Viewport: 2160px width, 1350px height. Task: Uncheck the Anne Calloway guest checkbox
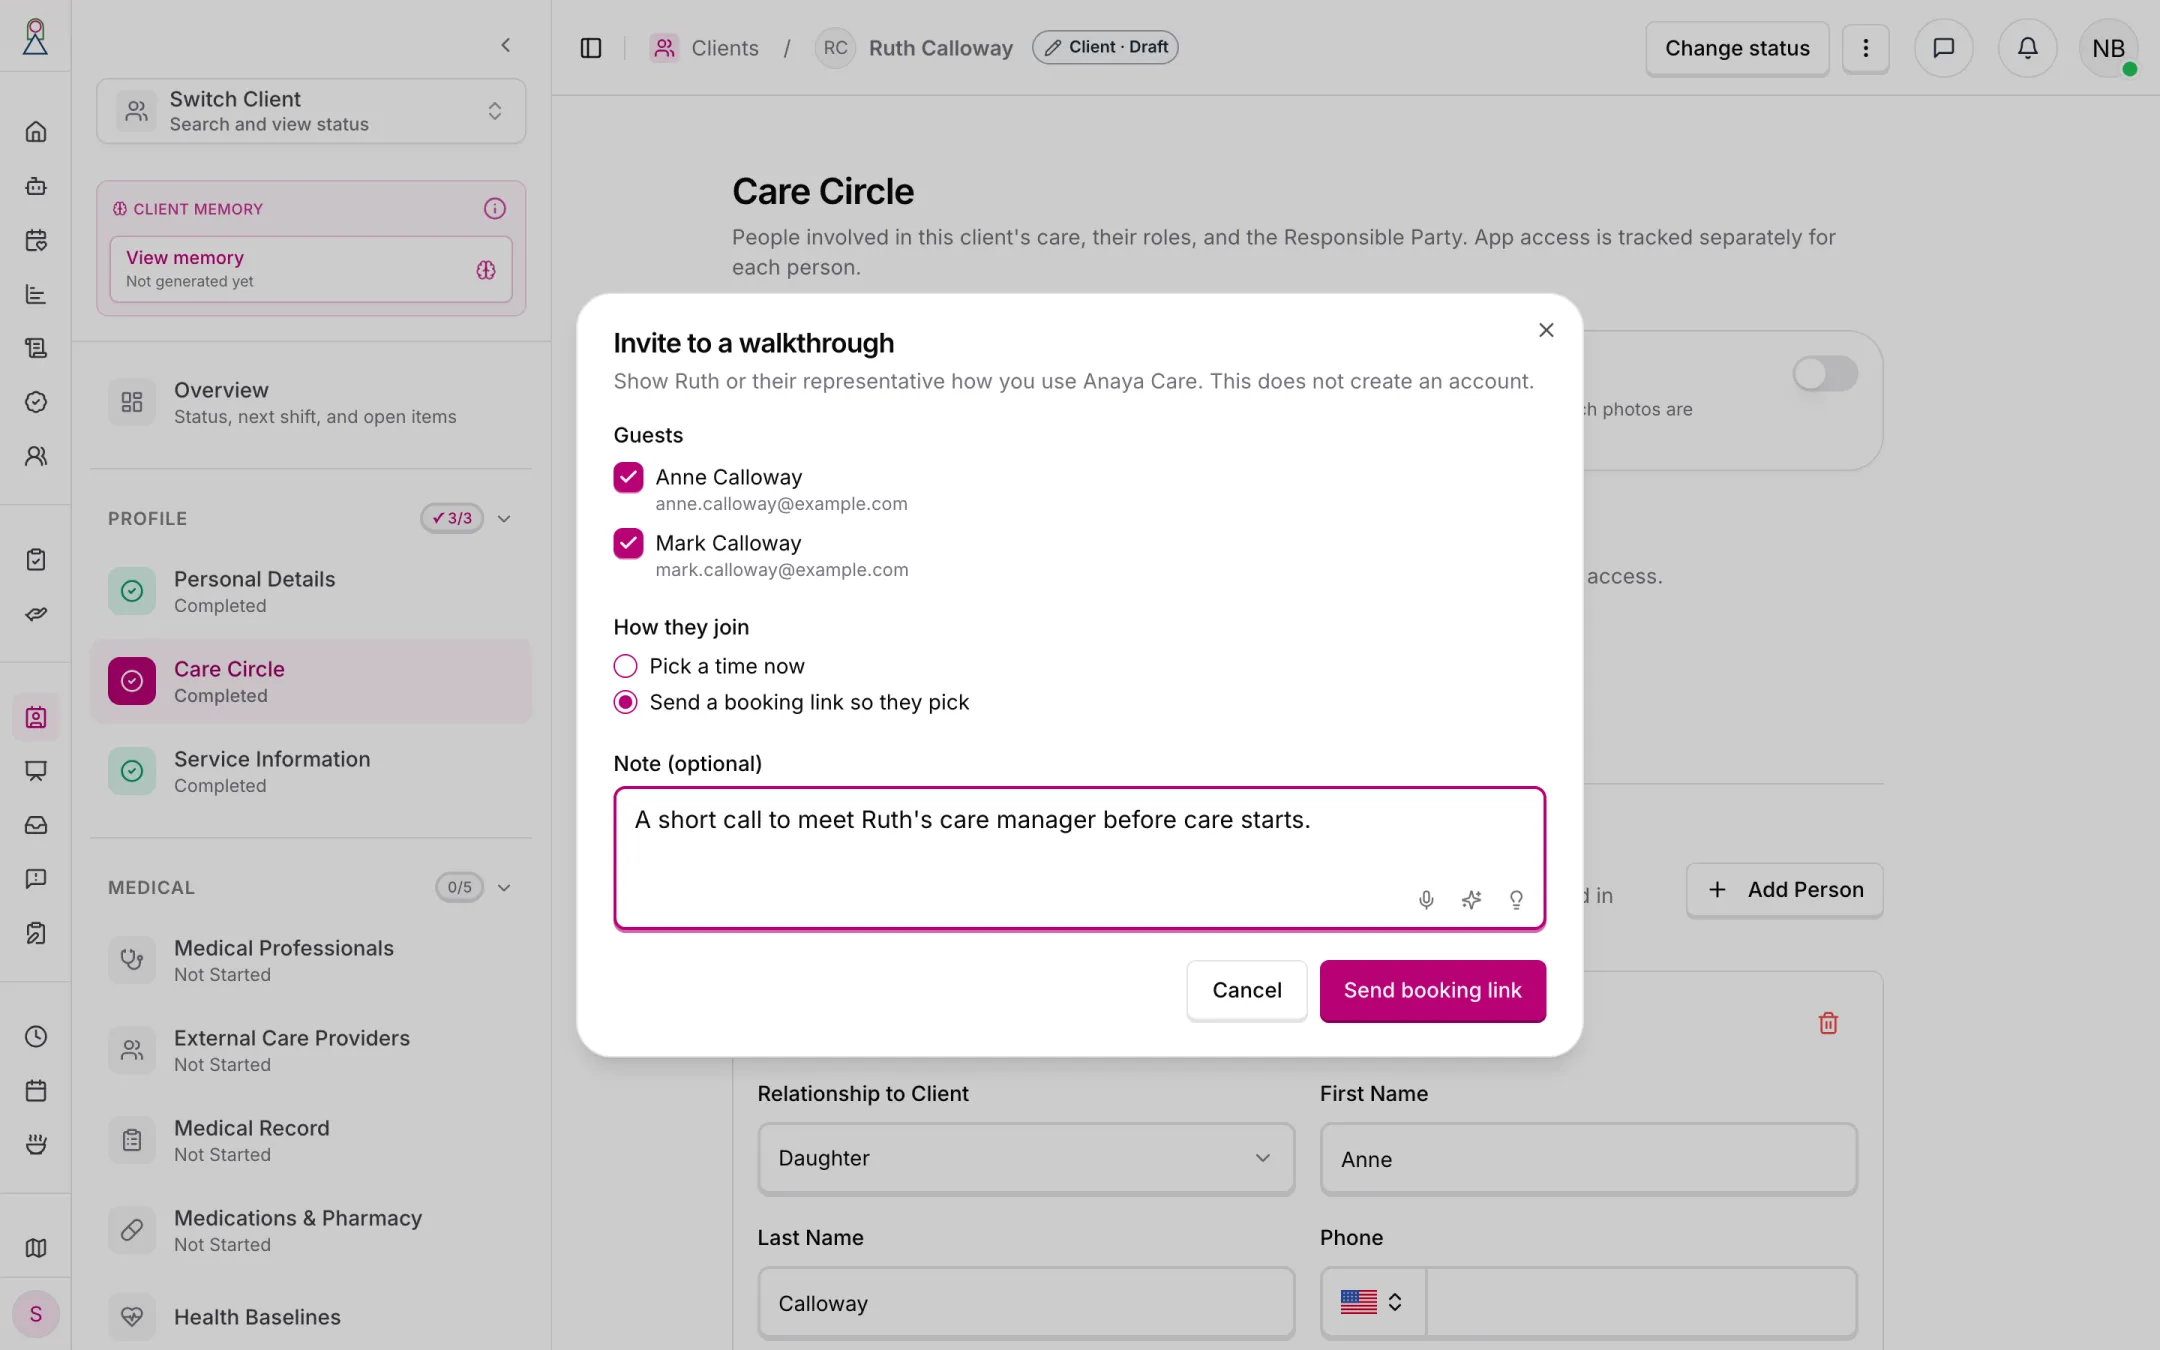click(628, 477)
